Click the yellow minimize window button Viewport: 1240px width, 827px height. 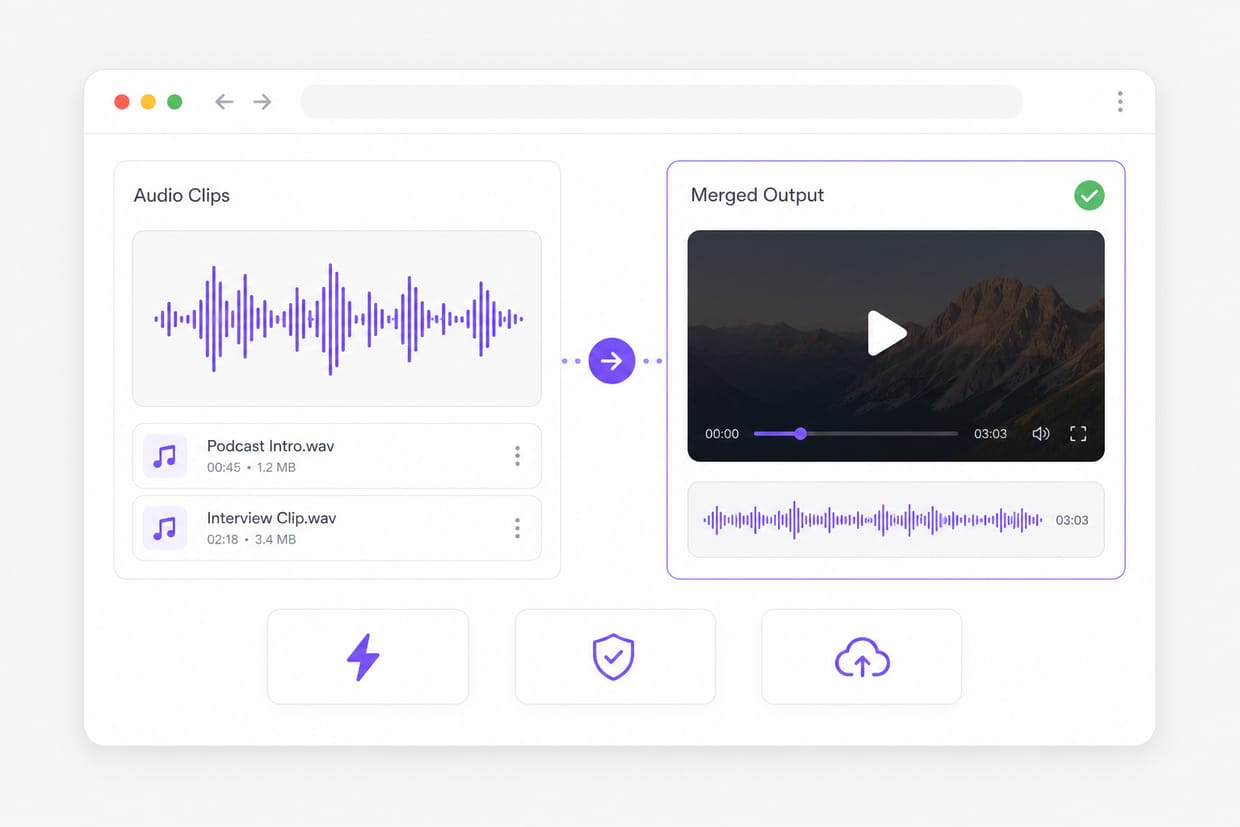point(148,102)
